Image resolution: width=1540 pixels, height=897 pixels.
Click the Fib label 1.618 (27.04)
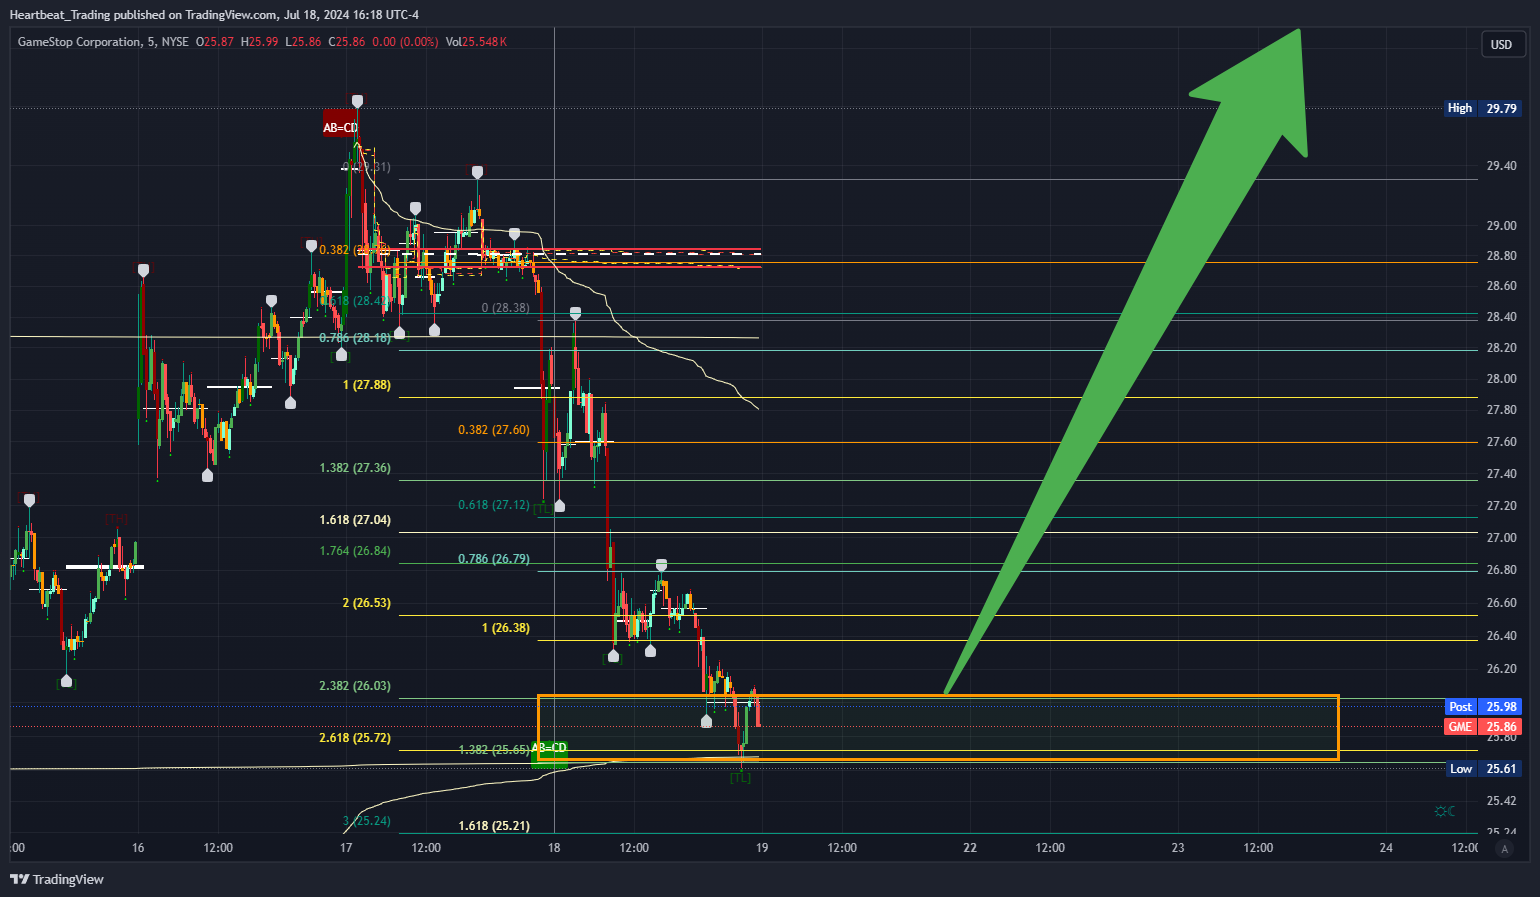click(355, 520)
